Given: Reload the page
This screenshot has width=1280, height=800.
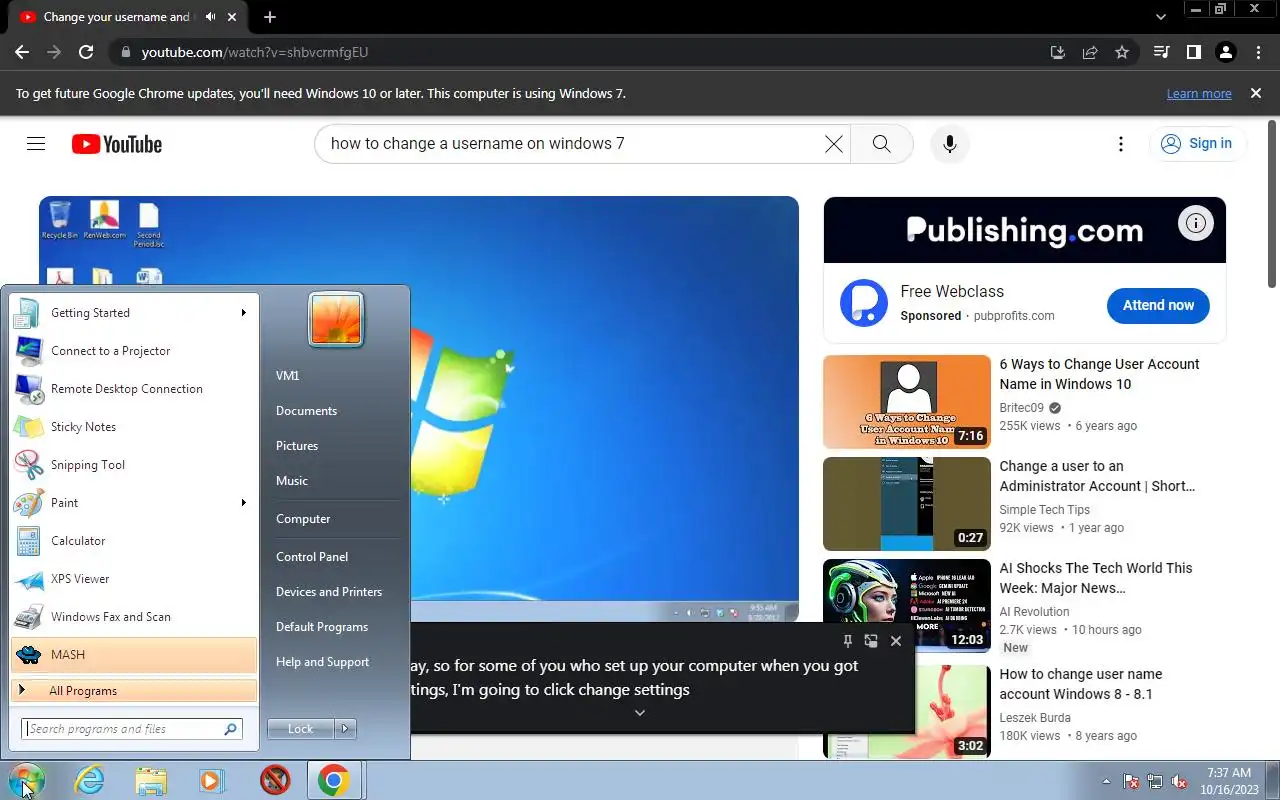Looking at the screenshot, I should [x=86, y=52].
